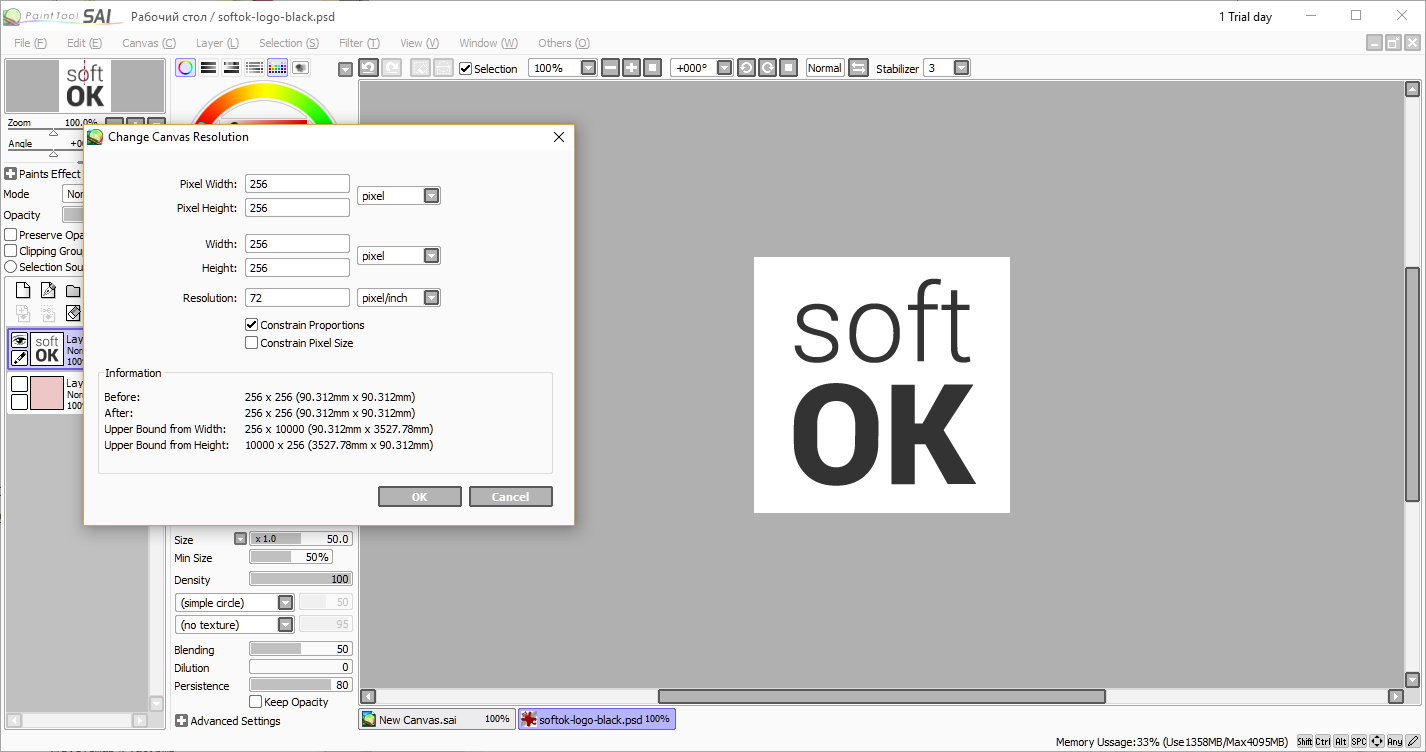The height and width of the screenshot is (752, 1426).
Task: Create a new layer folder
Action: (73, 291)
